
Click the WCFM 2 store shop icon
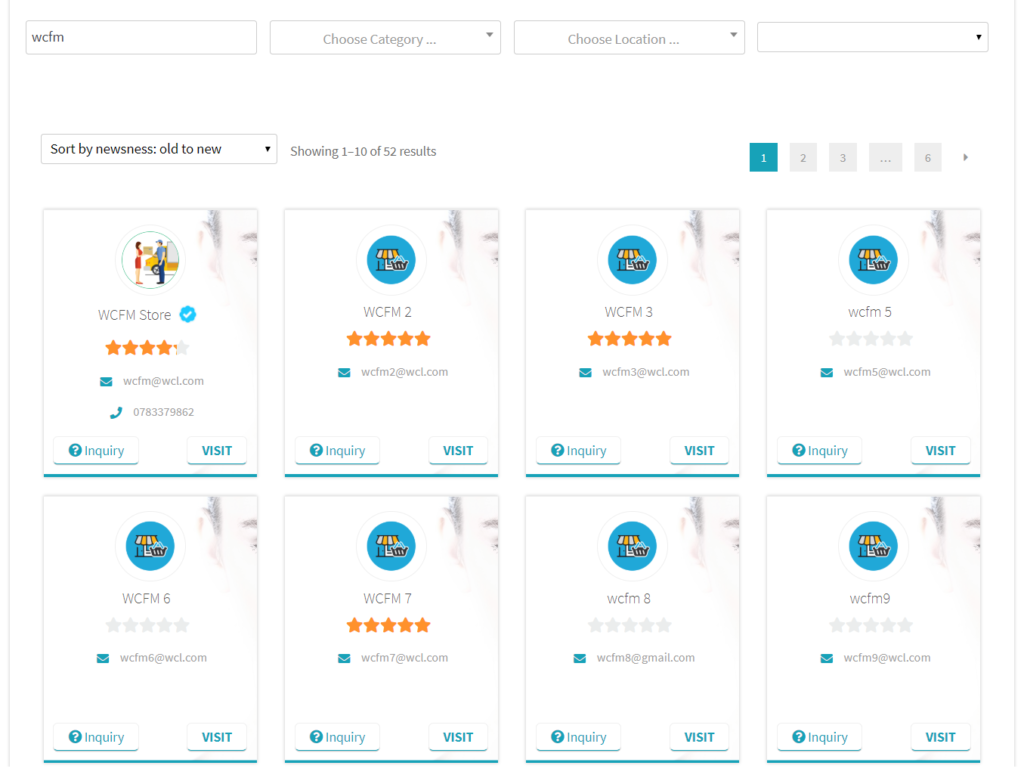[x=391, y=260]
